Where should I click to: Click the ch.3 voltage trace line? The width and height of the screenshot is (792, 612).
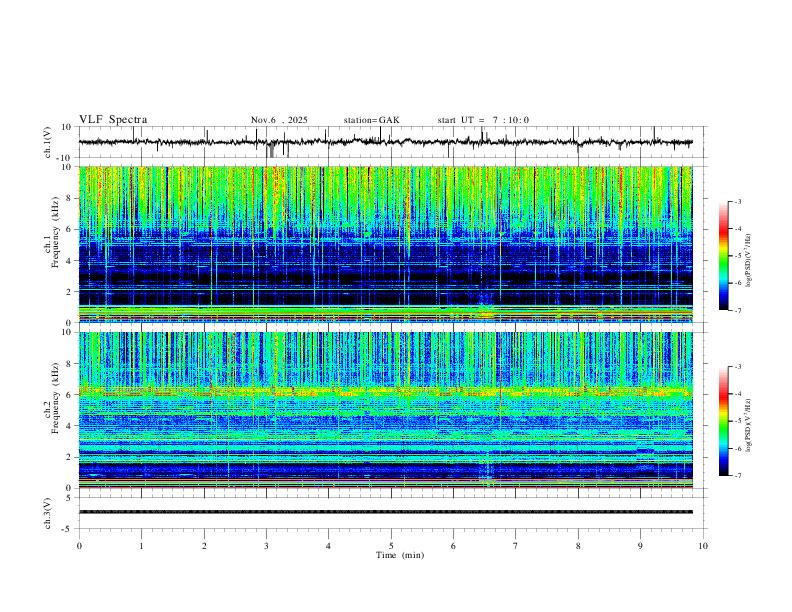click(x=386, y=512)
